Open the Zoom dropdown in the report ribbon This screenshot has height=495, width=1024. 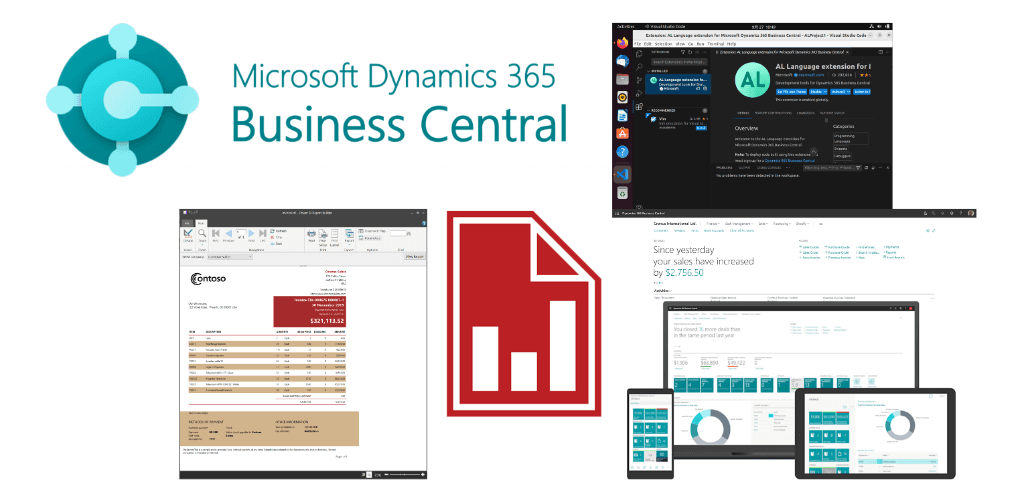point(202,236)
